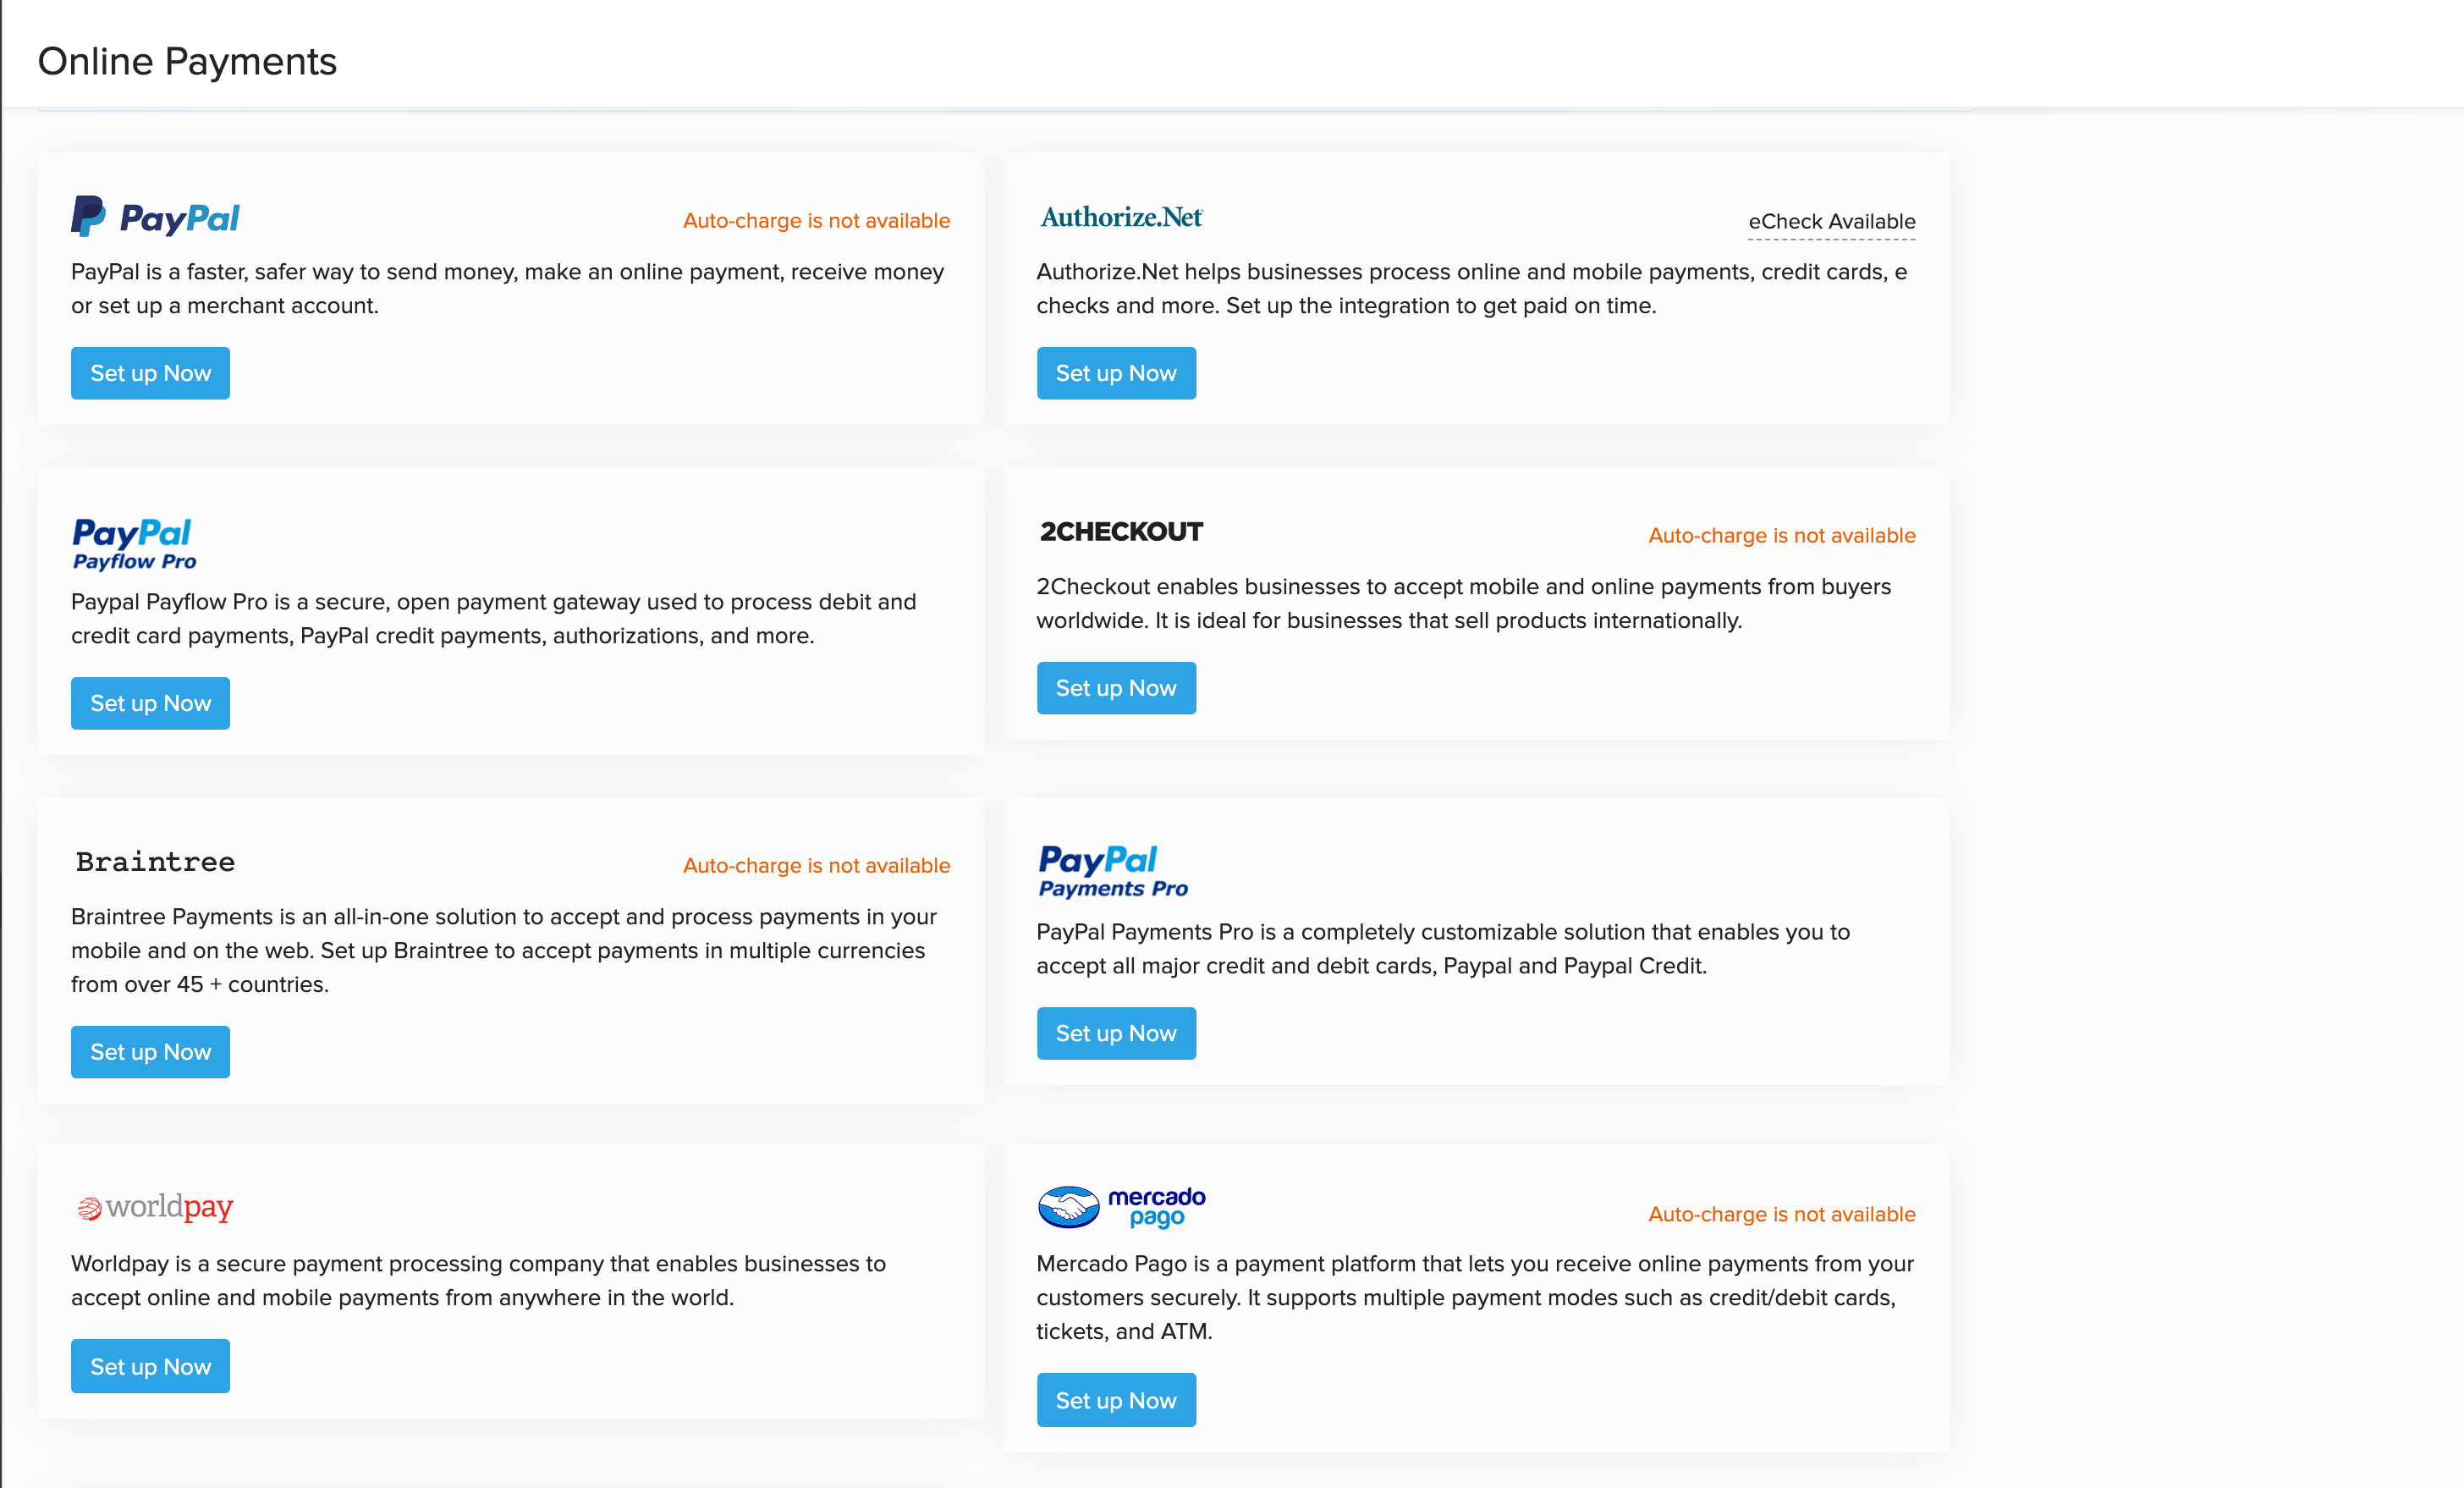Click the Authorize.Net logo
The image size is (2464, 1488).
1121,217
